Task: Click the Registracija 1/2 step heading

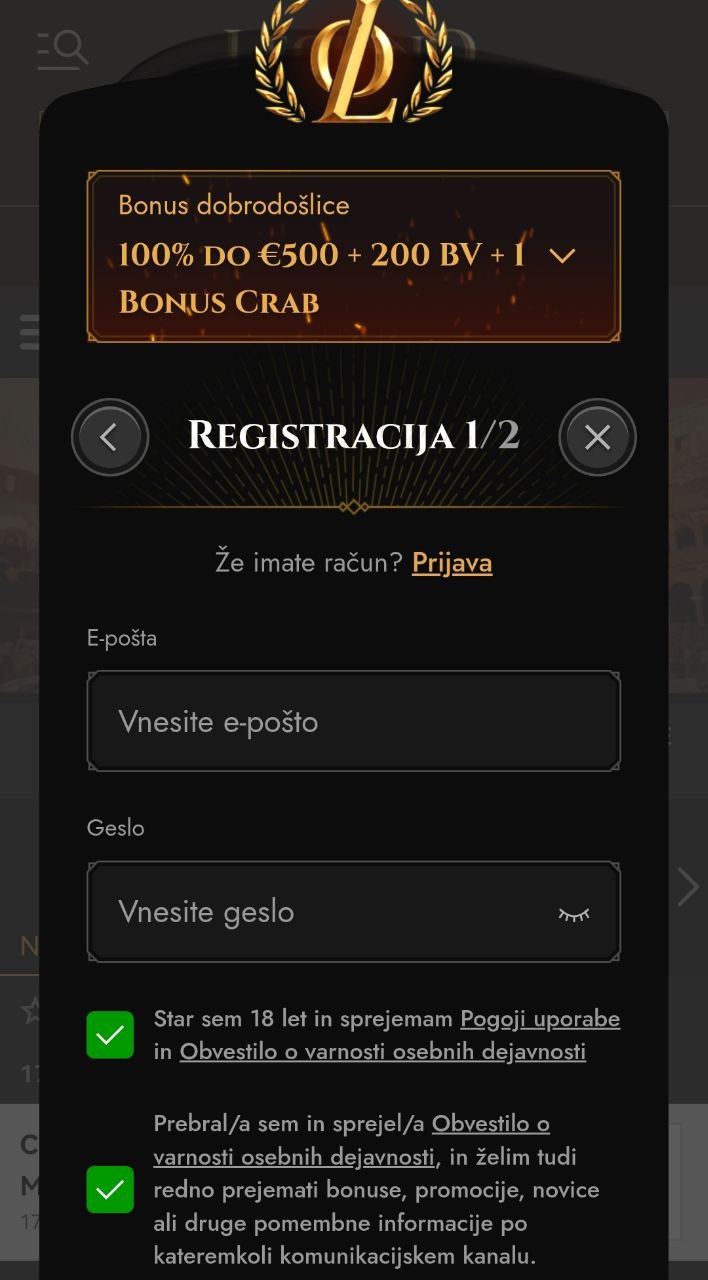Action: click(354, 436)
